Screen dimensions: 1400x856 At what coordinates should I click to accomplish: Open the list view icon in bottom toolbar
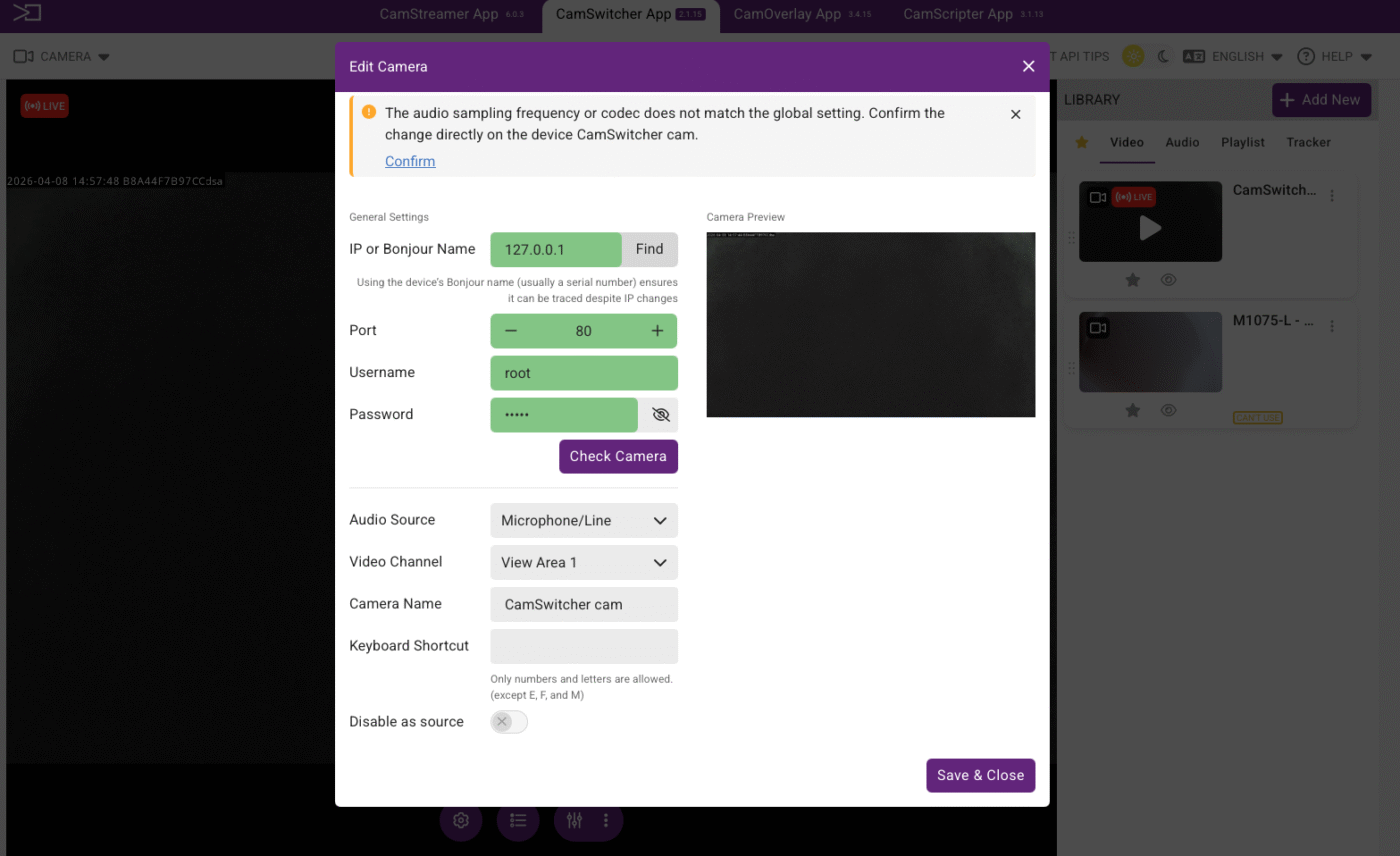[518, 821]
